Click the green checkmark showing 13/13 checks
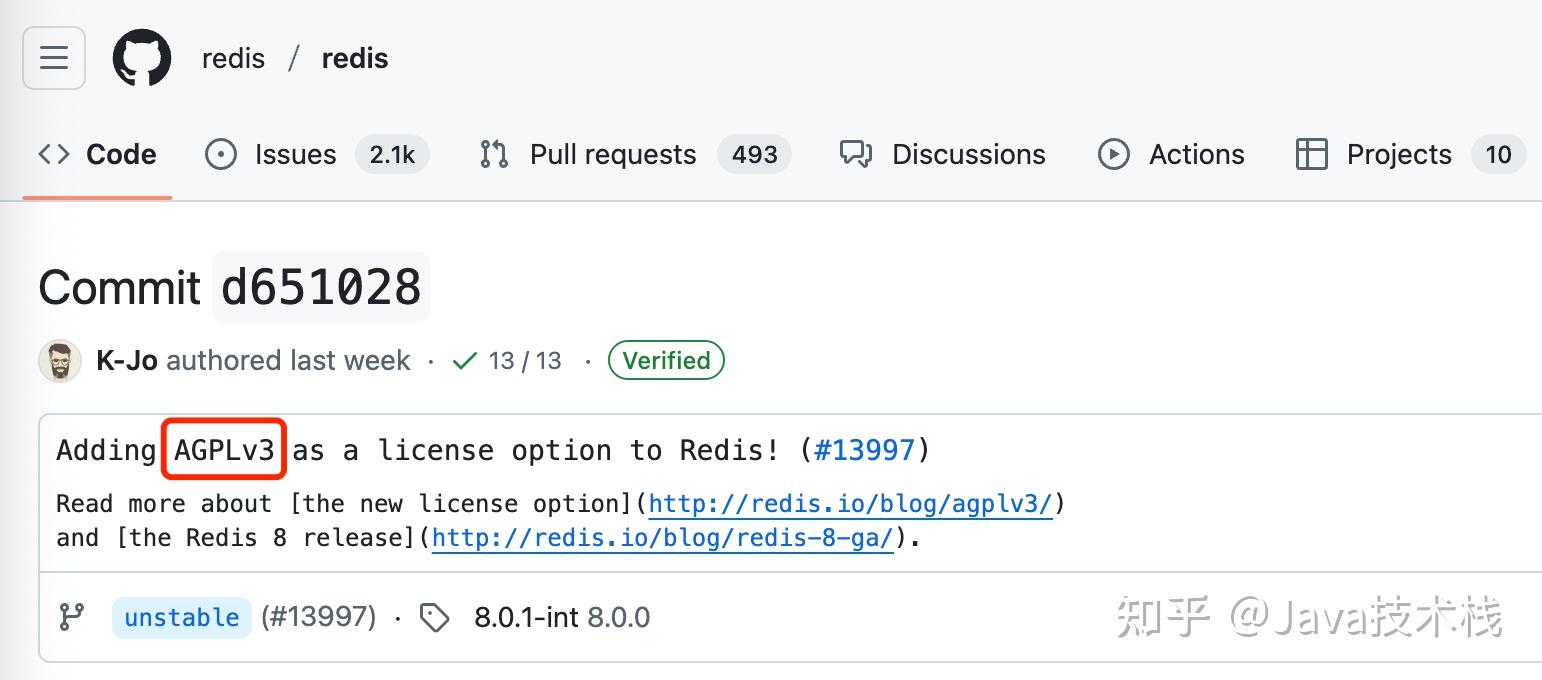This screenshot has height=680, width=1542. coord(465,361)
